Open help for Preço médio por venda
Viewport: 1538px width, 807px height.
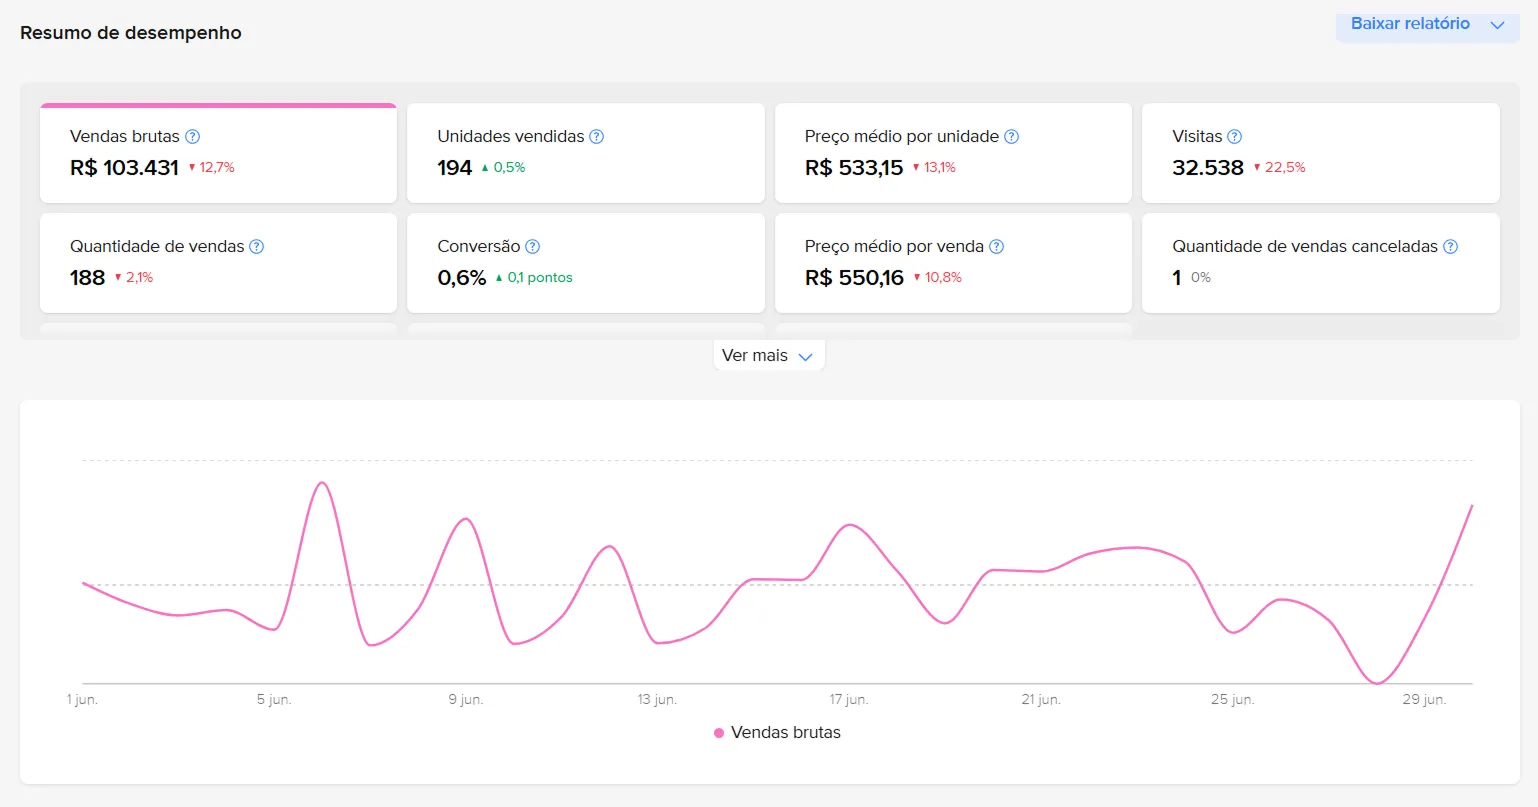coord(994,246)
